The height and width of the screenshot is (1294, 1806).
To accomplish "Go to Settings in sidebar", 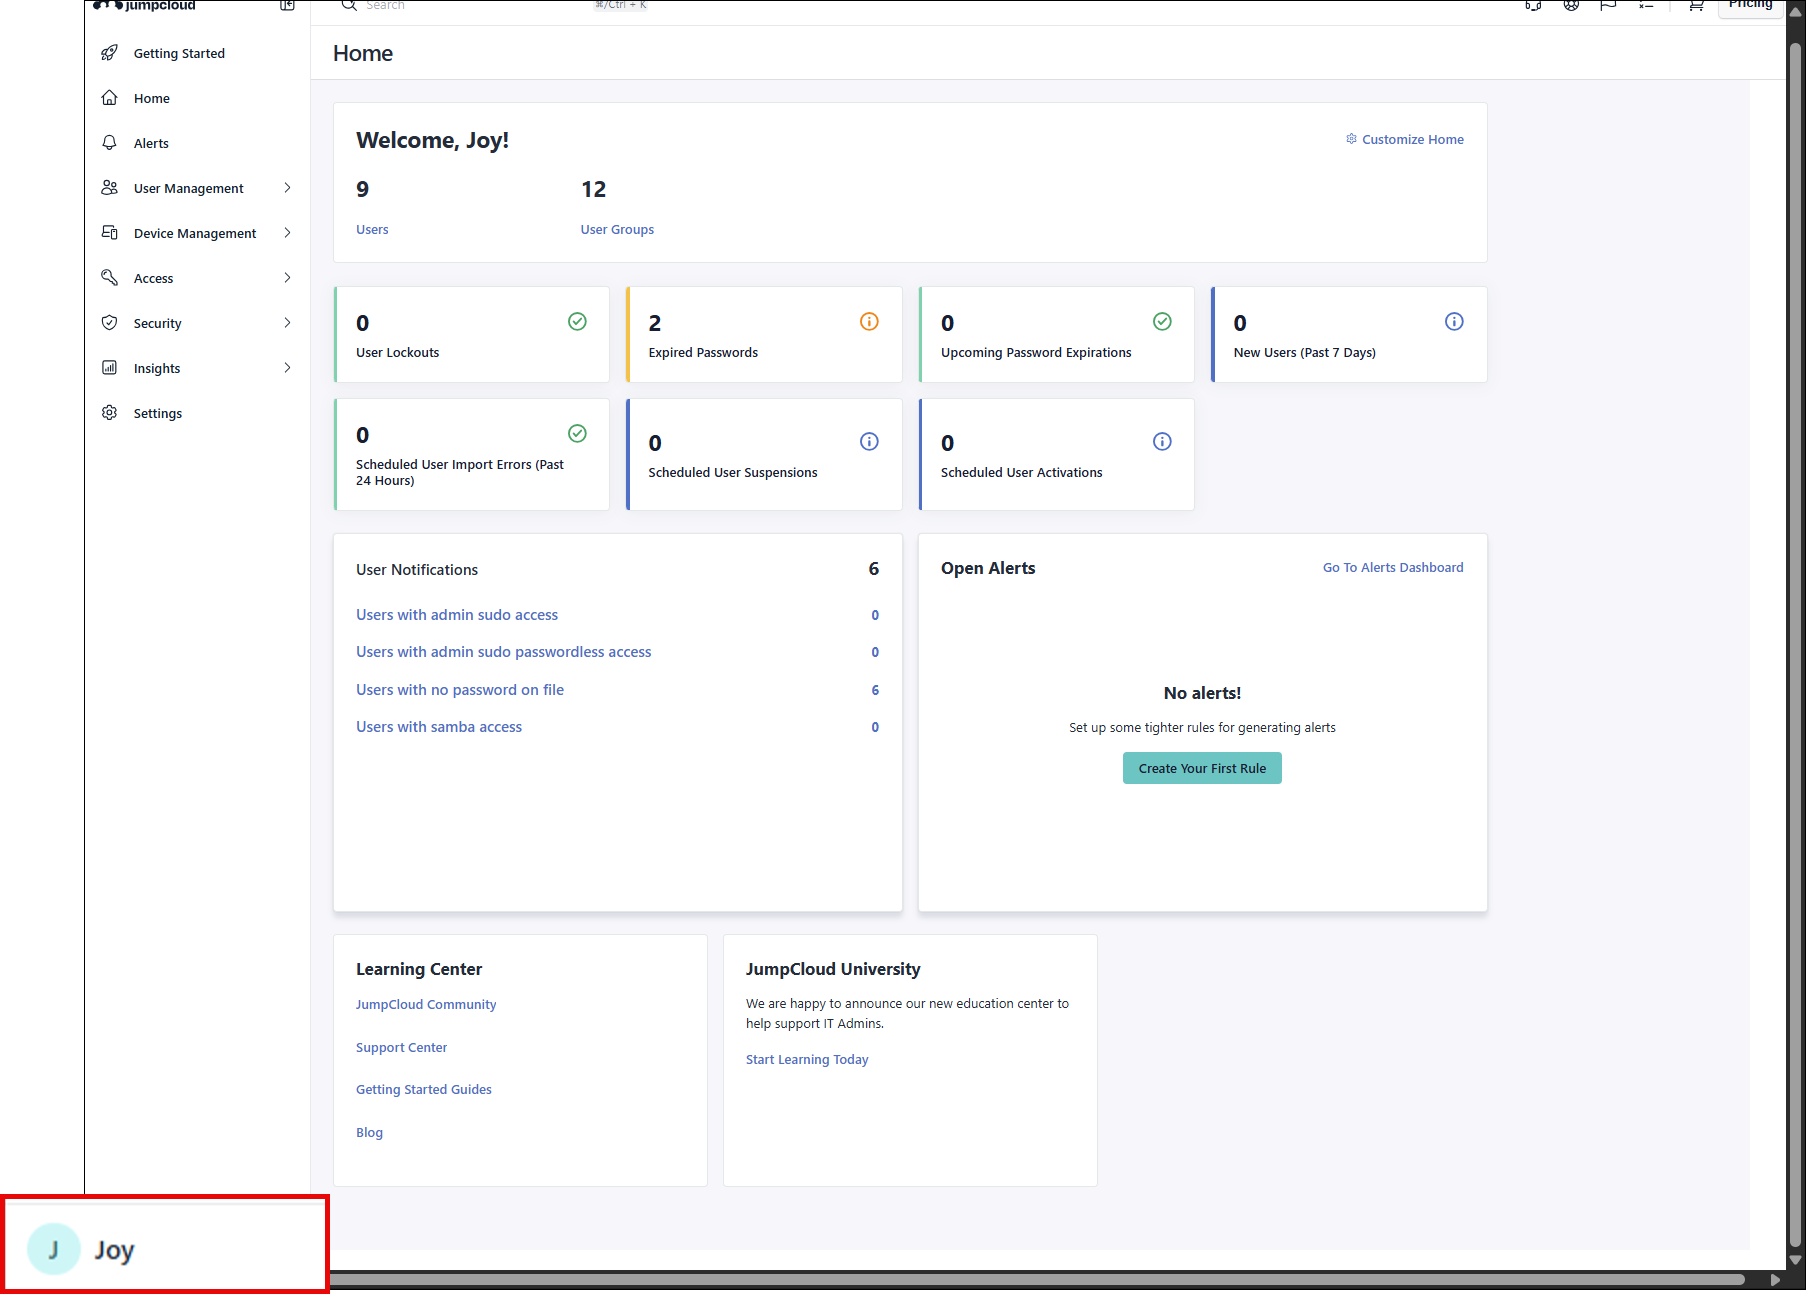I will [x=157, y=413].
